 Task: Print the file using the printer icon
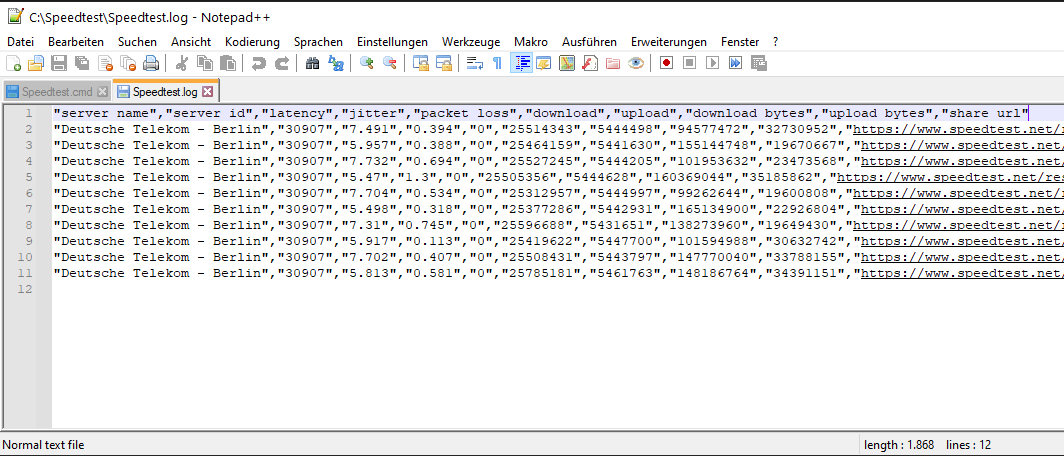pos(151,64)
